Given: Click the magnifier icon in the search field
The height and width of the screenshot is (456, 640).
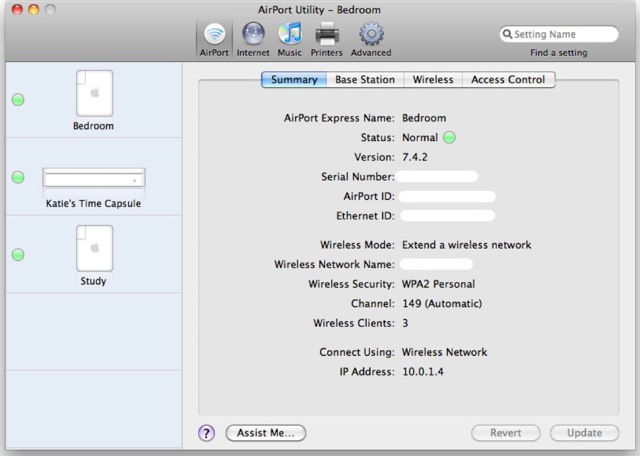Looking at the screenshot, I should (x=507, y=34).
